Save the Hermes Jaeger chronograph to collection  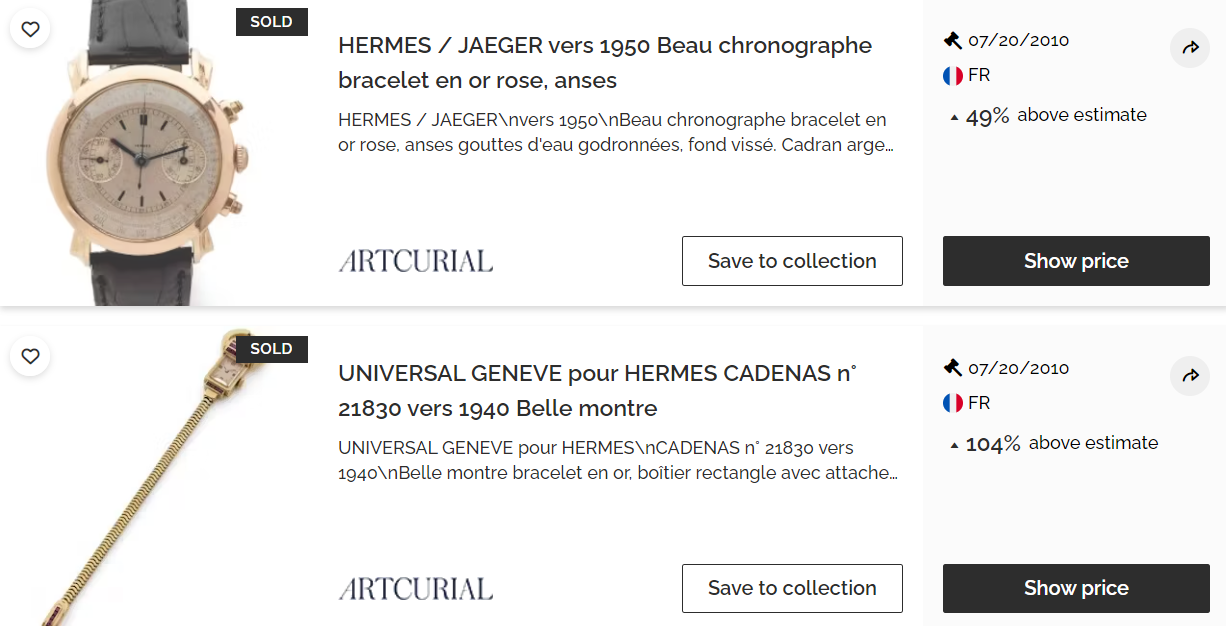[x=792, y=261]
